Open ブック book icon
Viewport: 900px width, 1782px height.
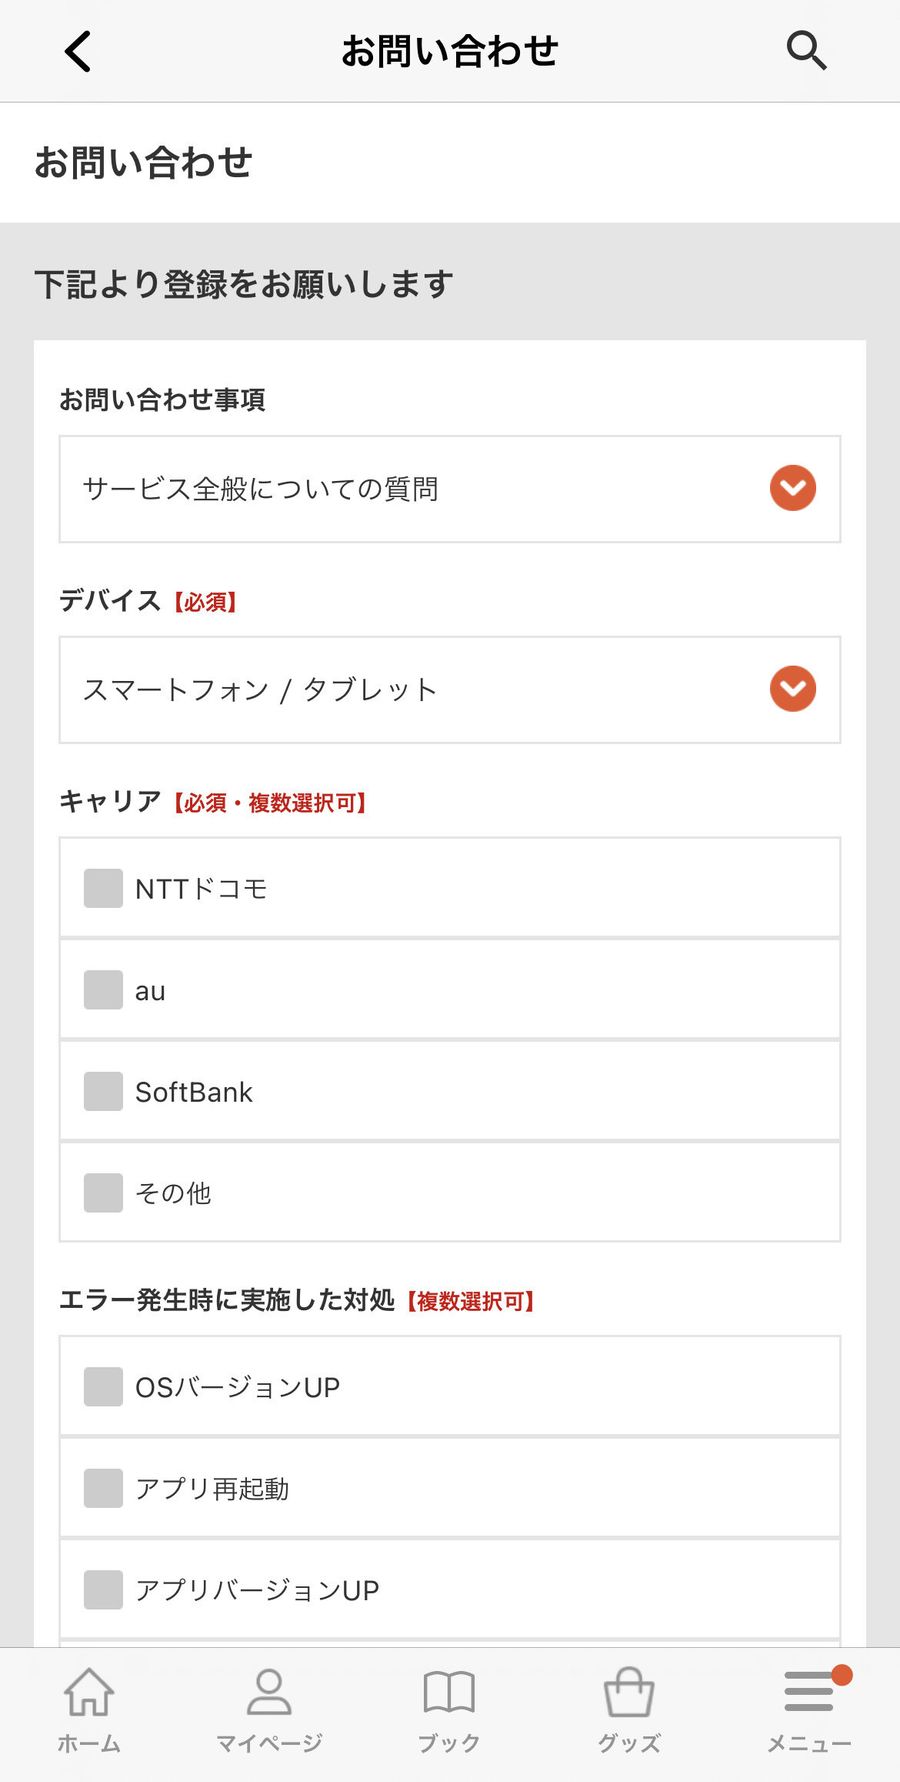click(x=449, y=1692)
